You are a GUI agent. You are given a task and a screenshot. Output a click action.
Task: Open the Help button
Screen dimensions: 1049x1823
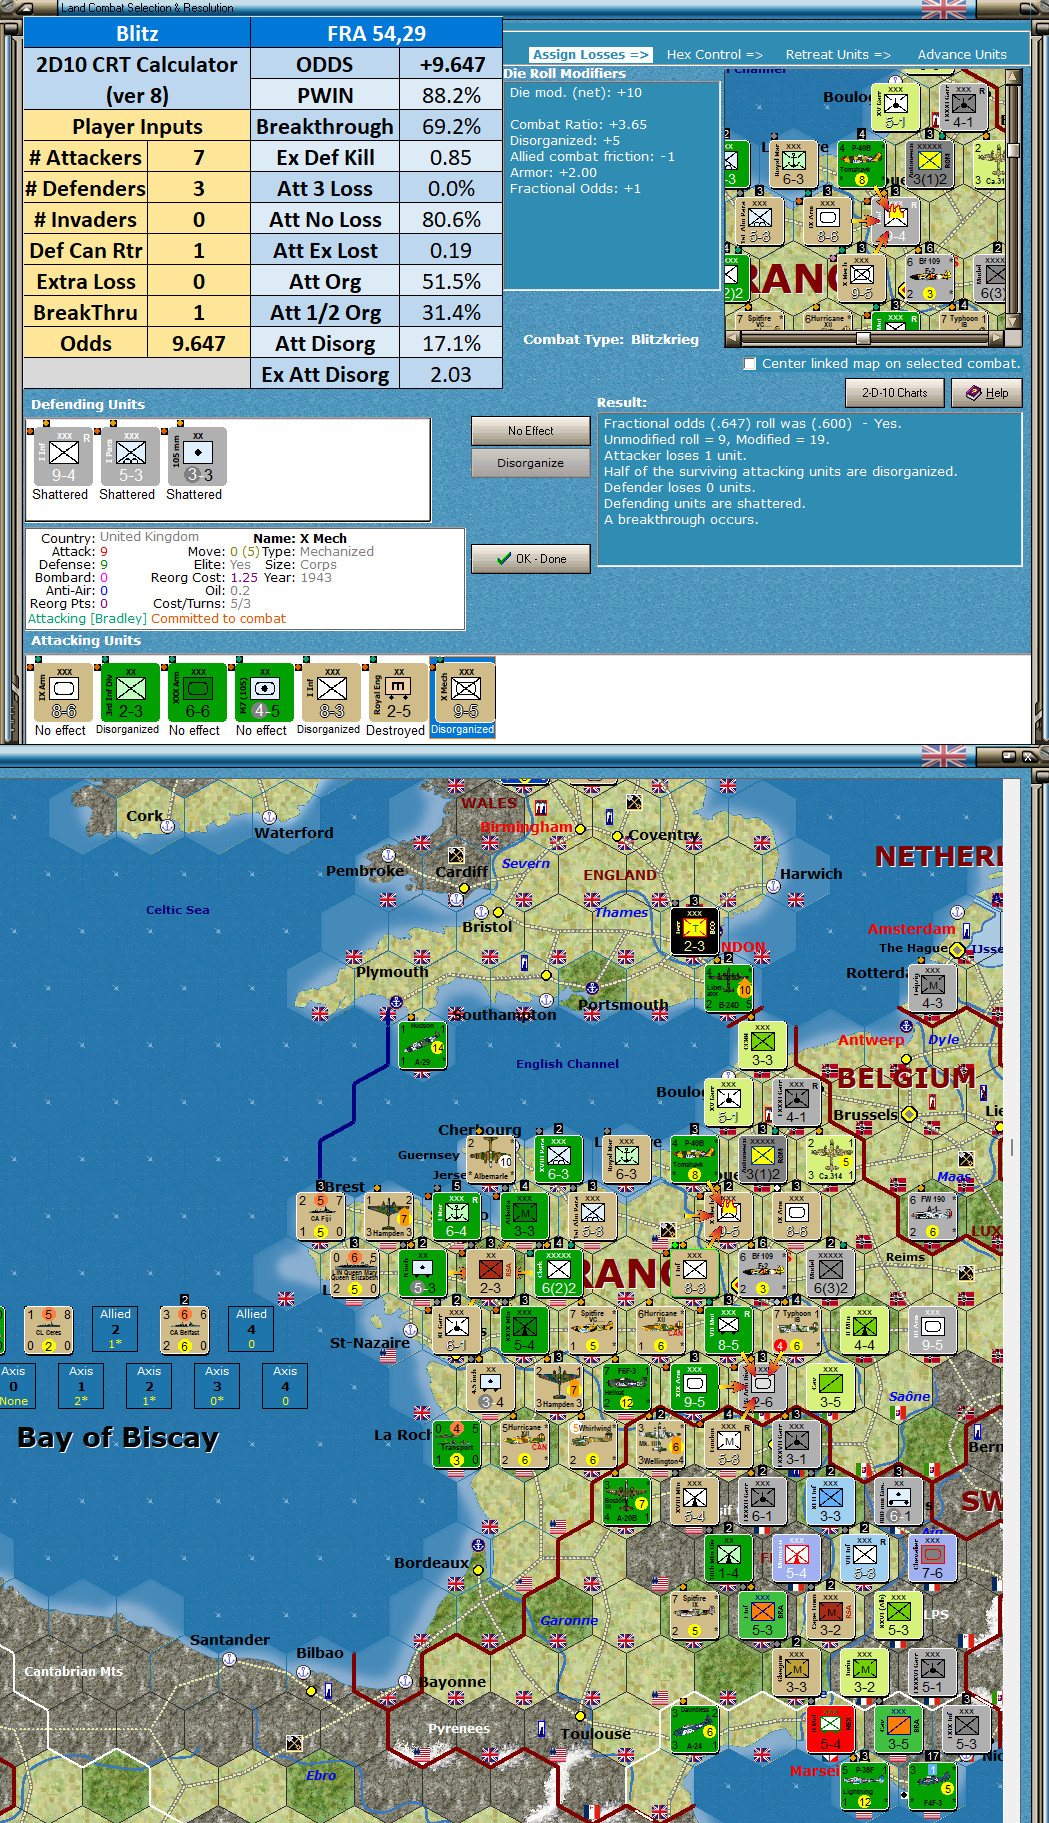pos(987,393)
